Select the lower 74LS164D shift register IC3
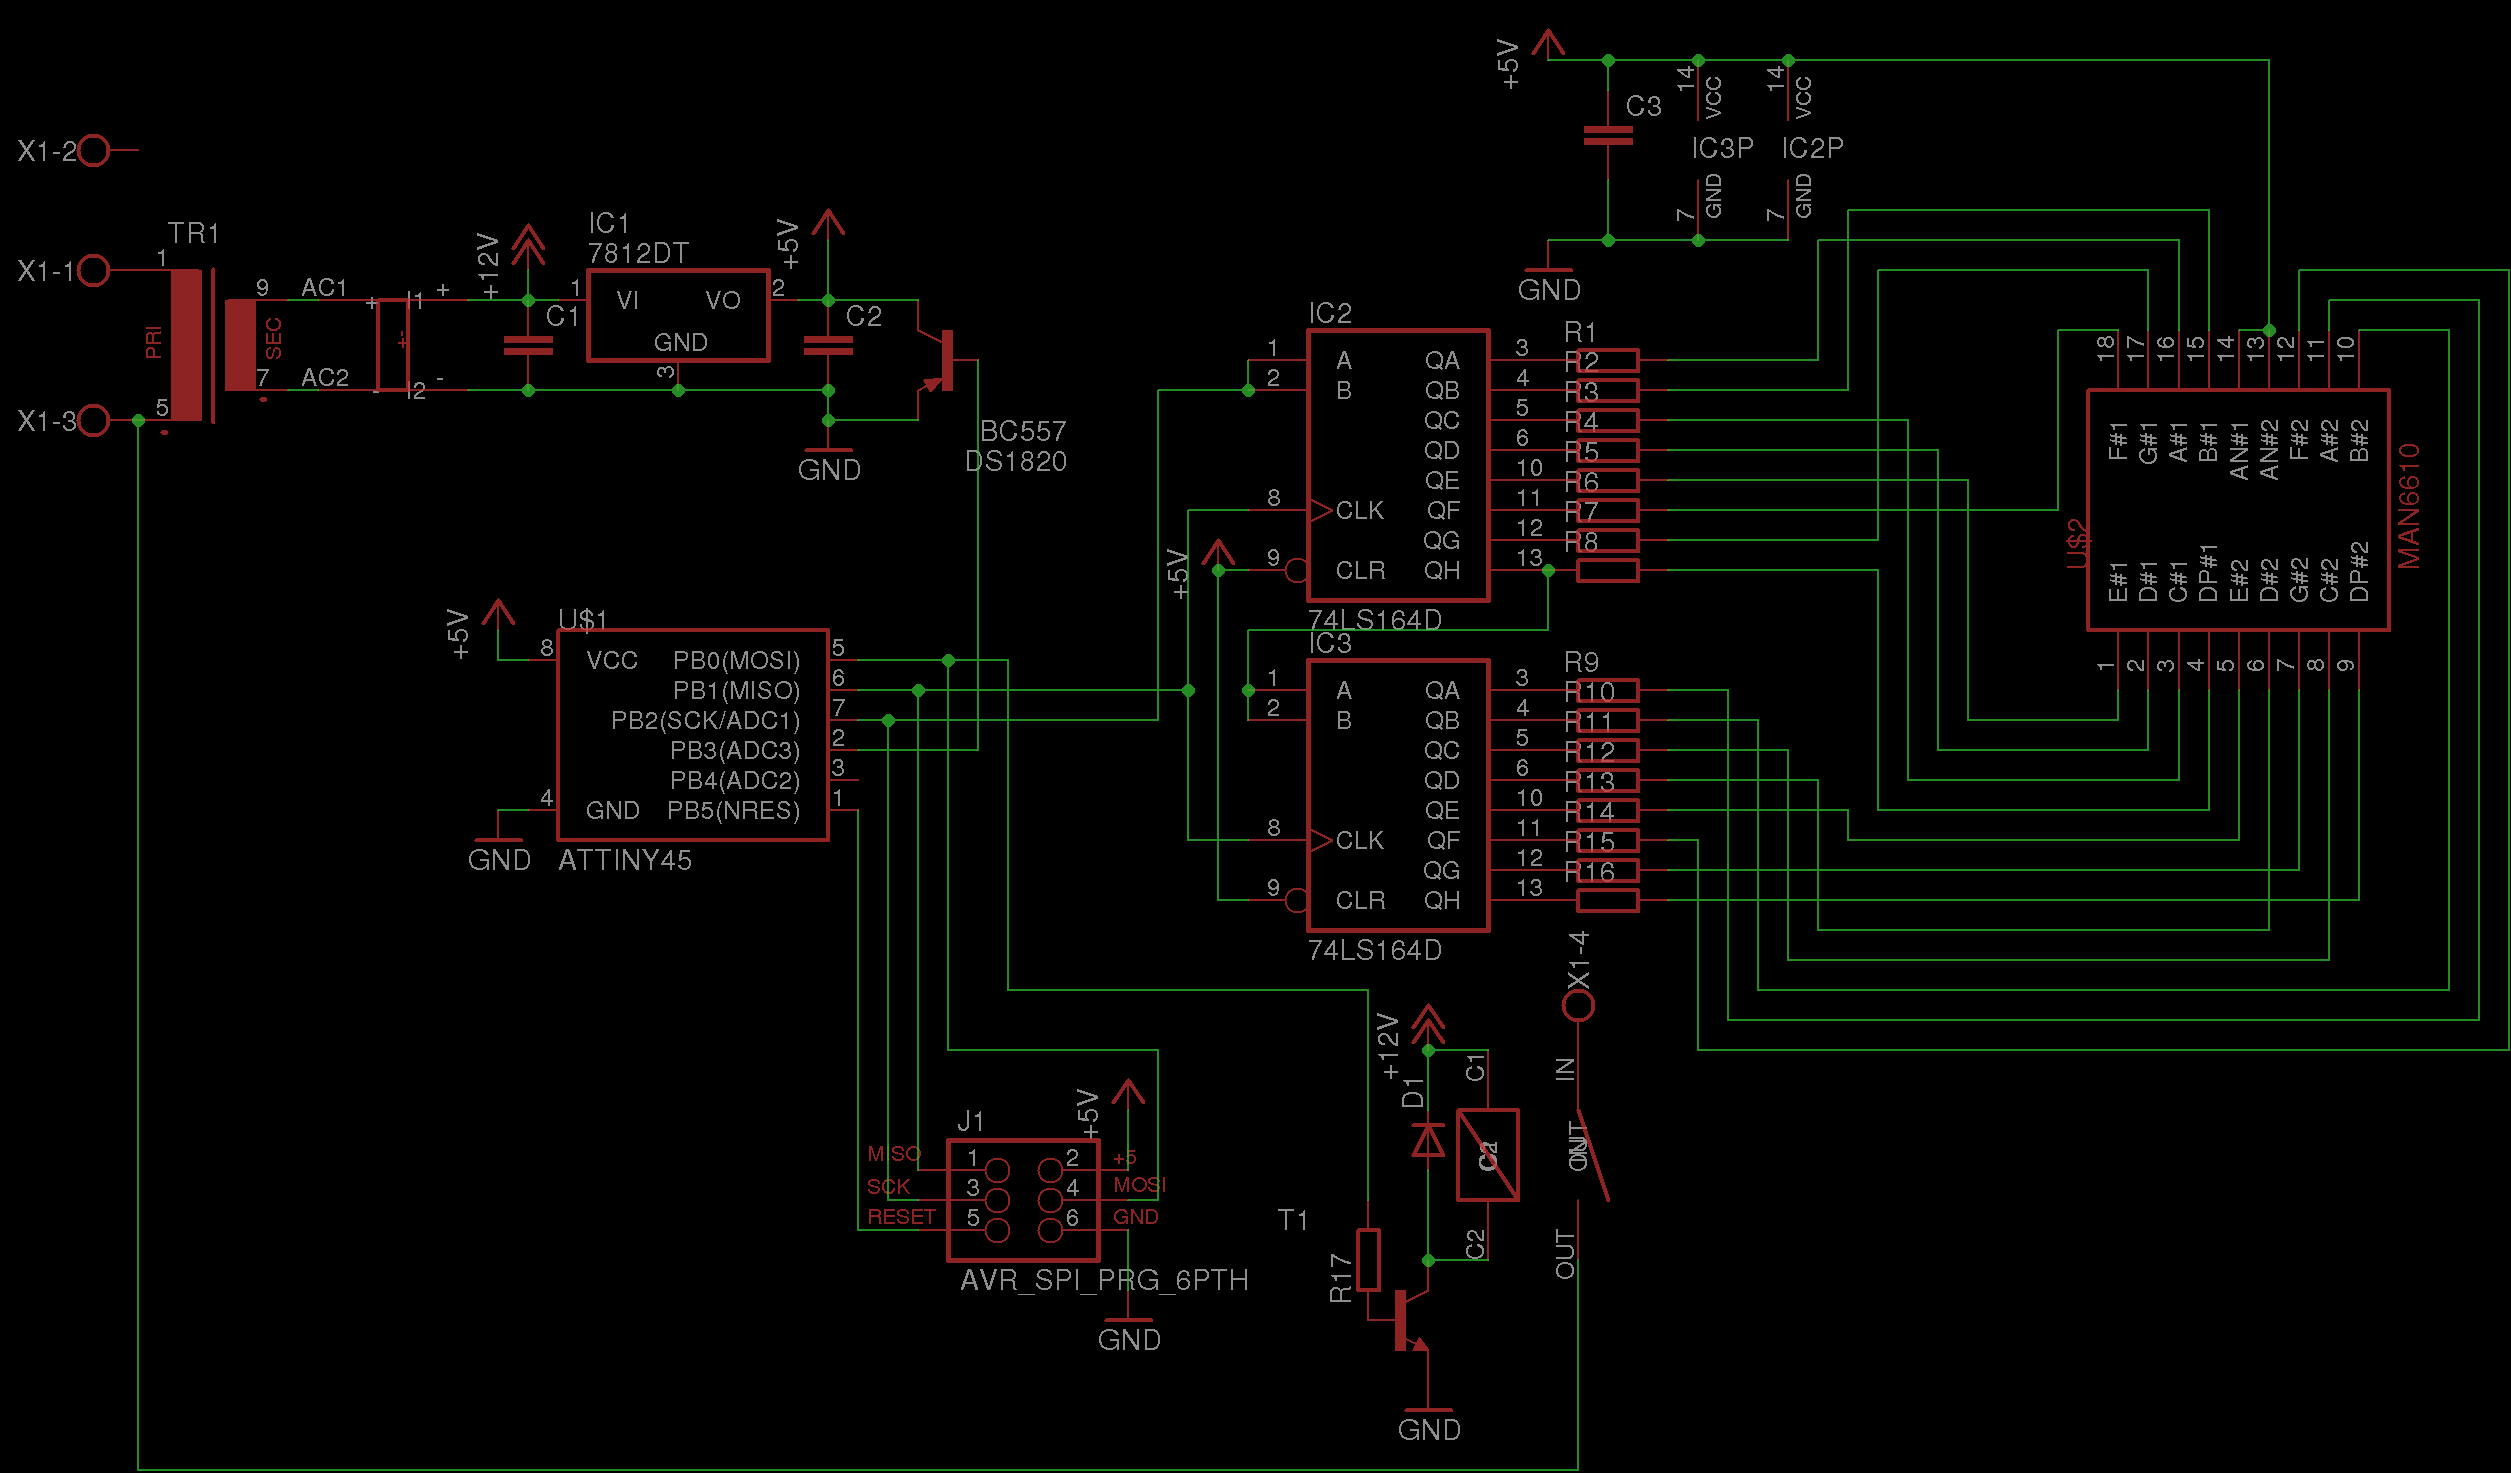Viewport: 2511px width, 1473px height. pos(1397,795)
